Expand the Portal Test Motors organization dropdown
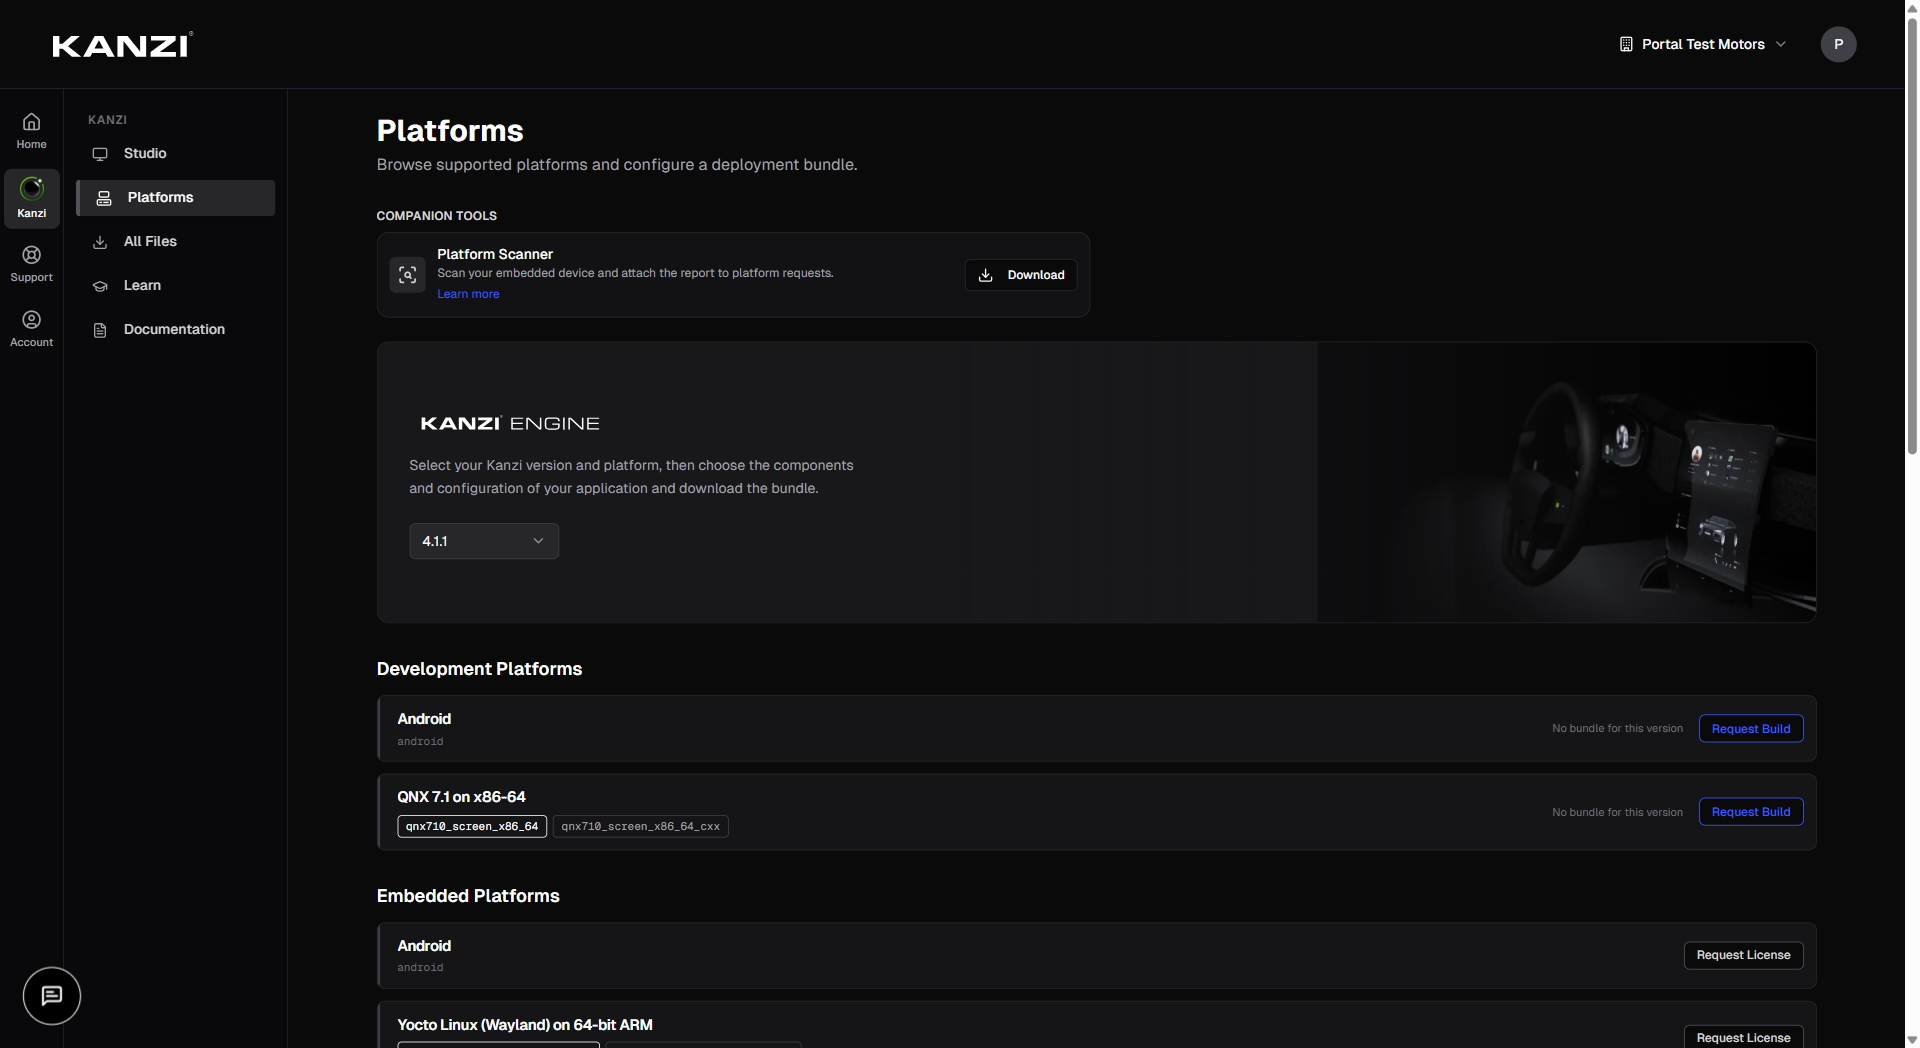Screen dimensions: 1920x1048 tap(1702, 44)
